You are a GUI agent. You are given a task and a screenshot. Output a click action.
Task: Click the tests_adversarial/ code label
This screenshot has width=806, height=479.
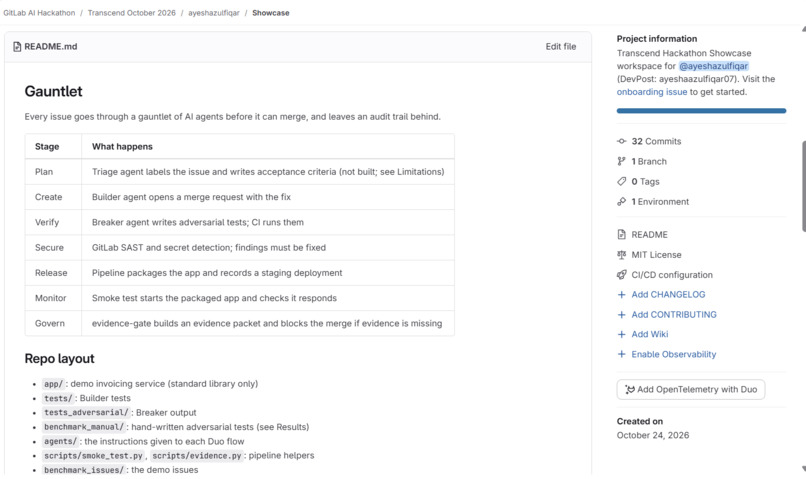[x=86, y=413]
